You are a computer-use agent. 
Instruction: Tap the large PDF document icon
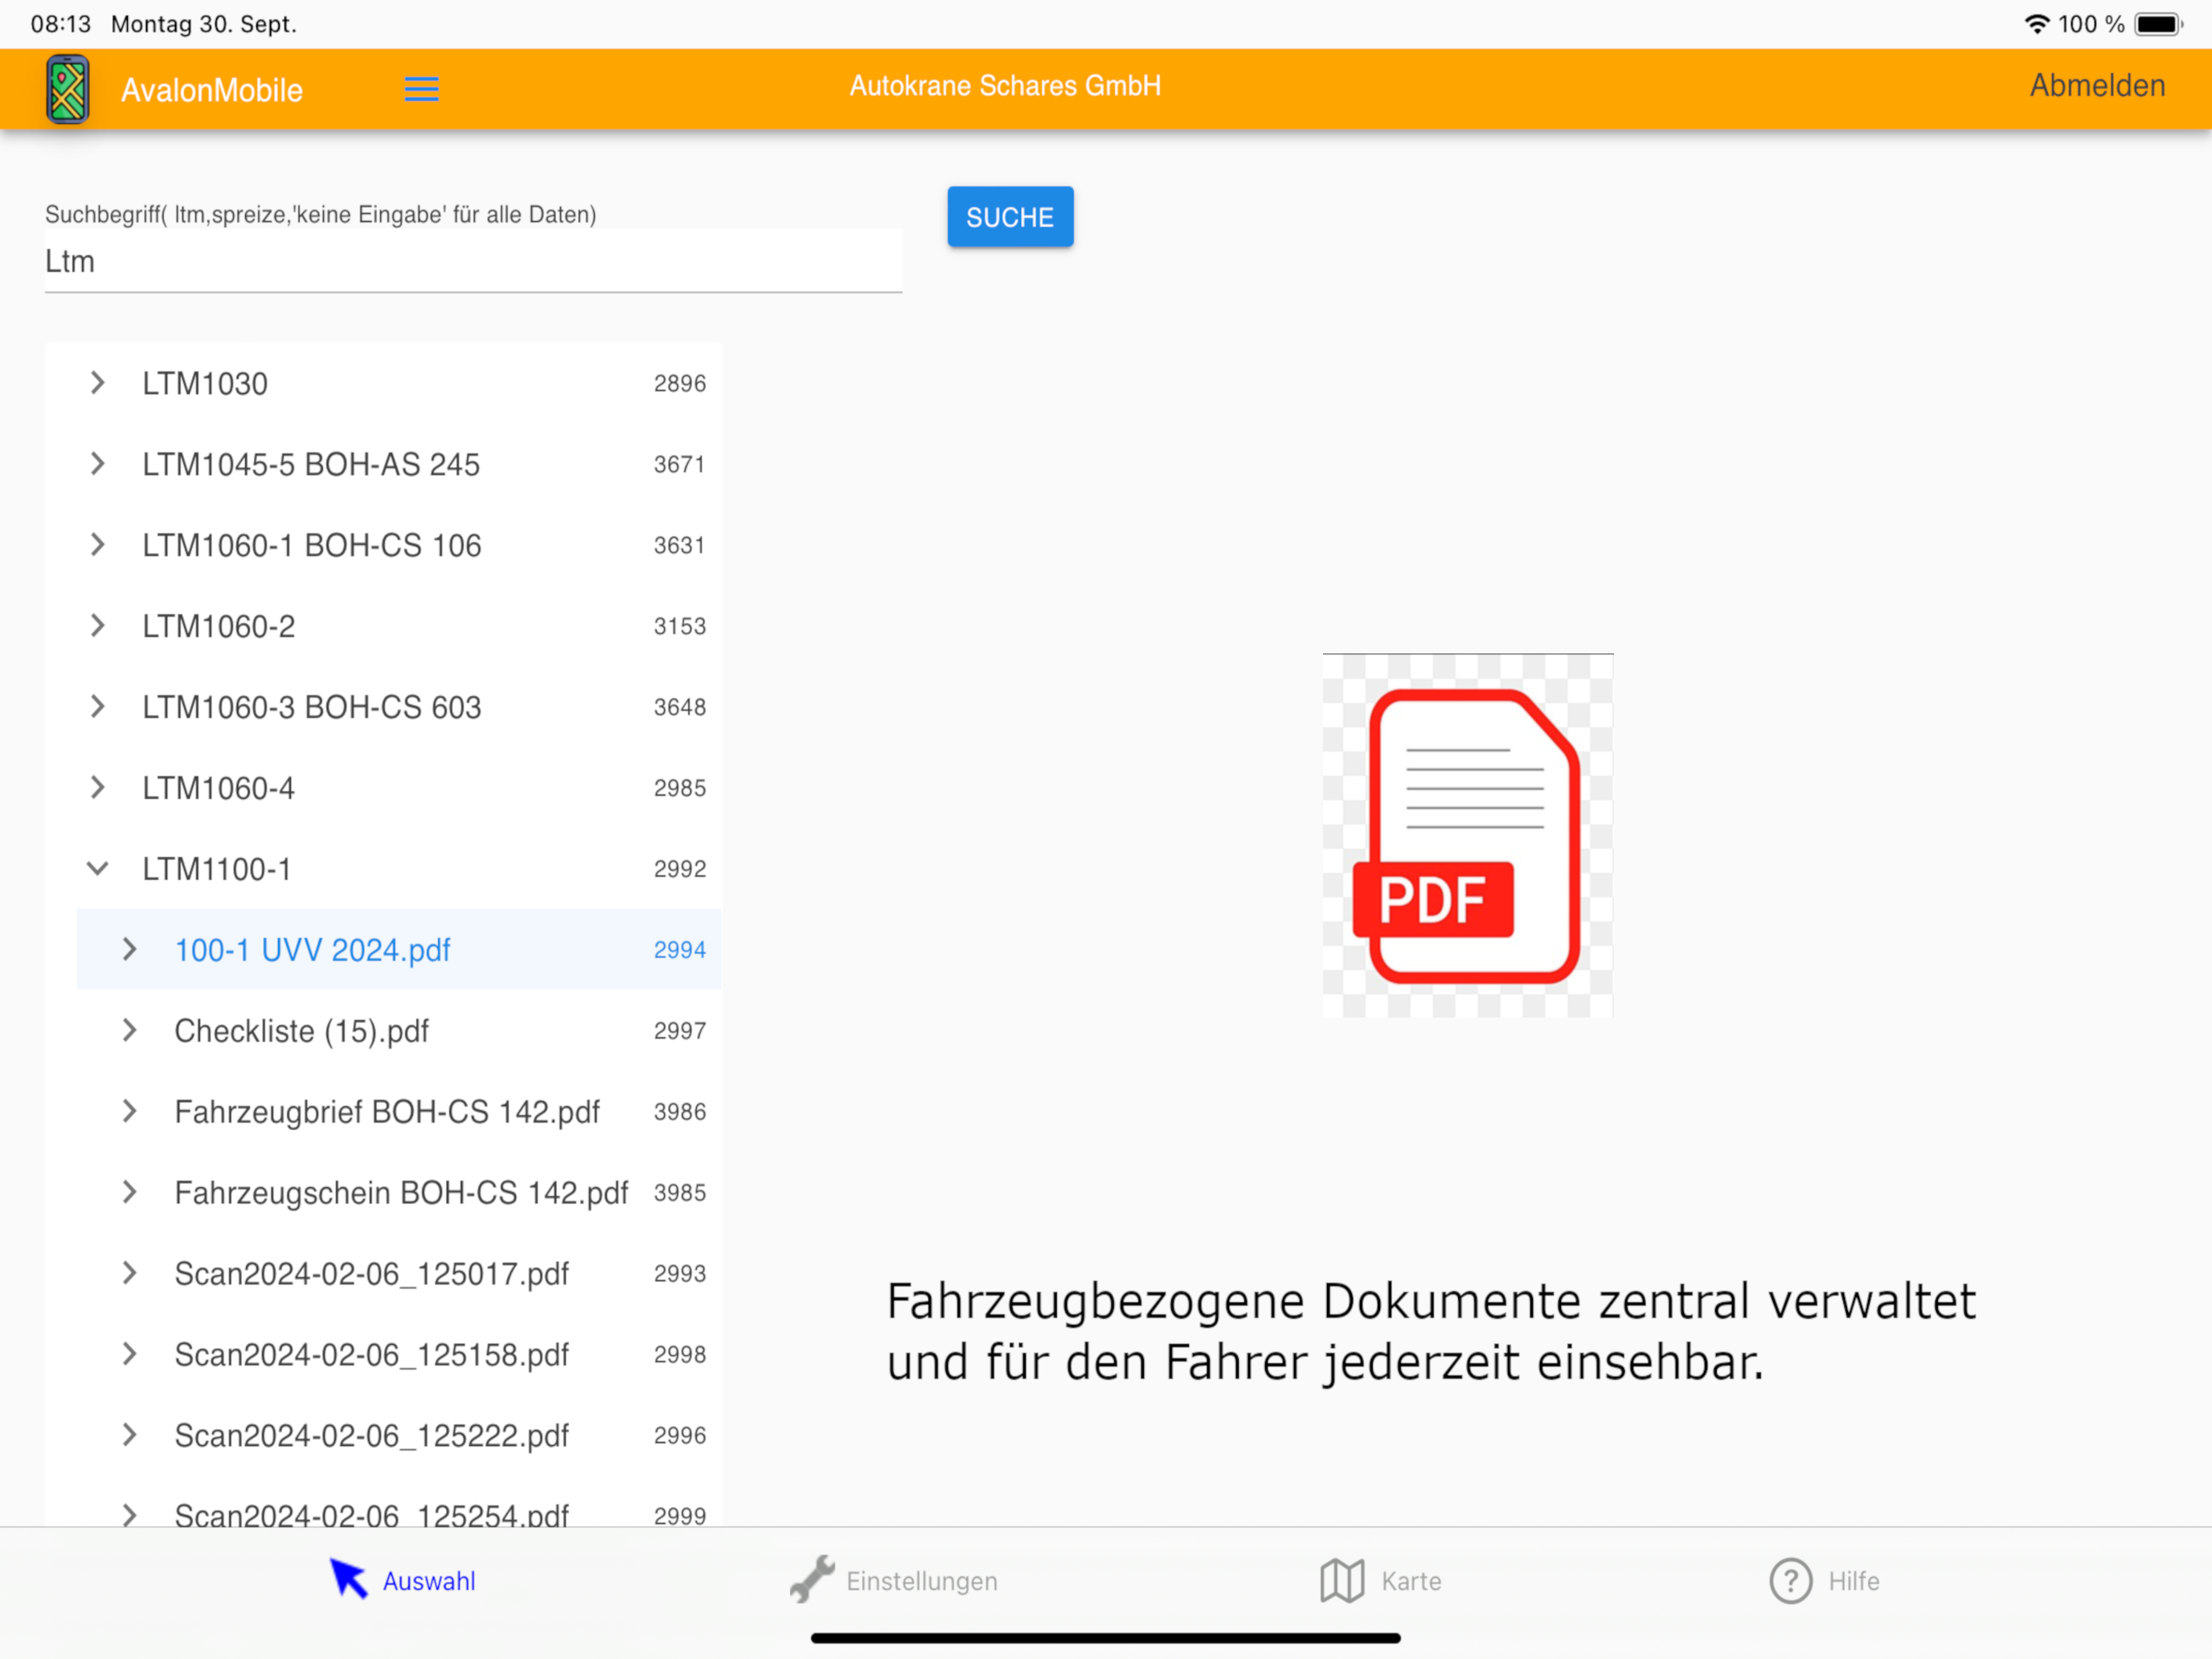coord(1467,836)
